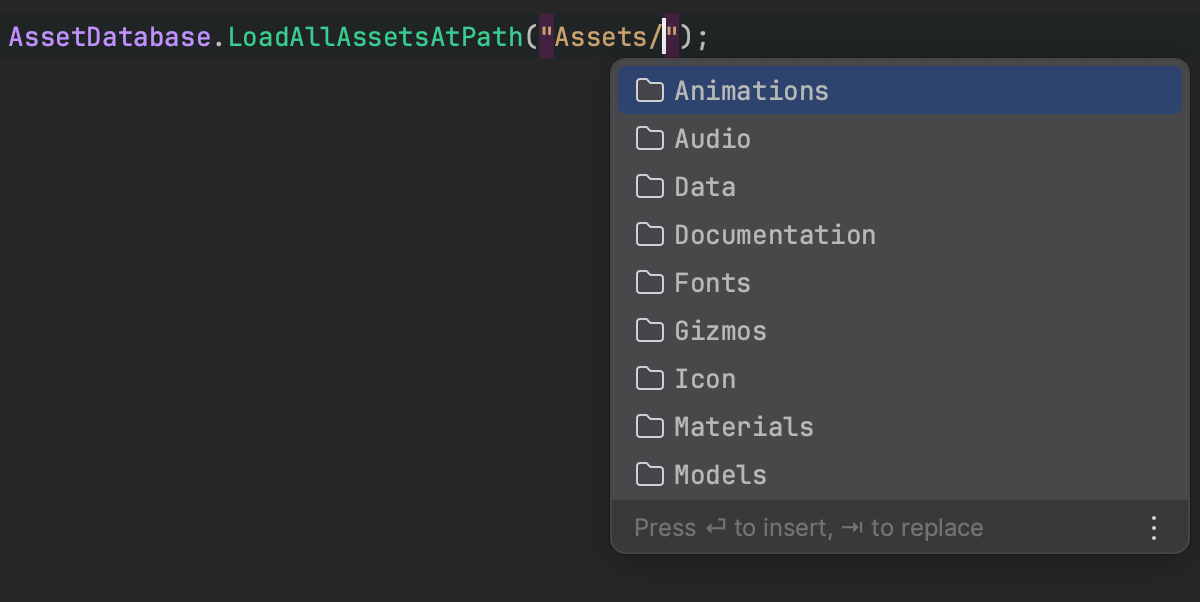Click the LoadAllAssetsAtPath method name
This screenshot has height=602, width=1200.
point(375,38)
